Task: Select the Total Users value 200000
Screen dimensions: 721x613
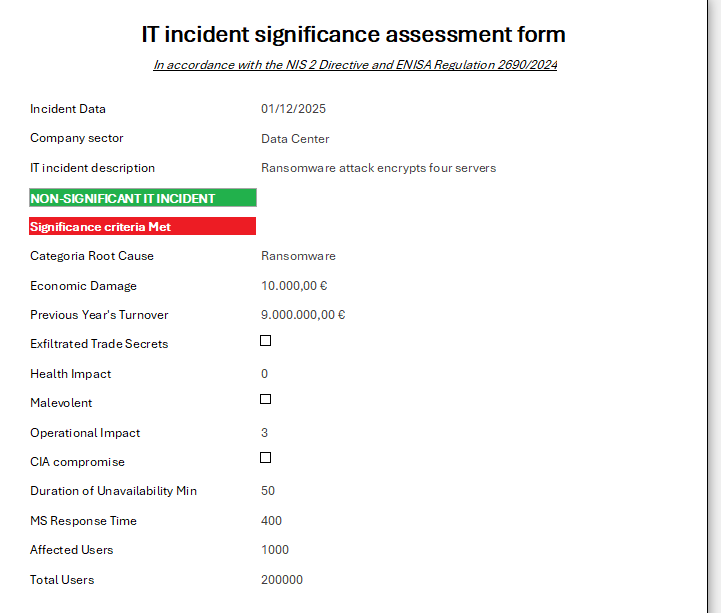Action: pos(282,580)
